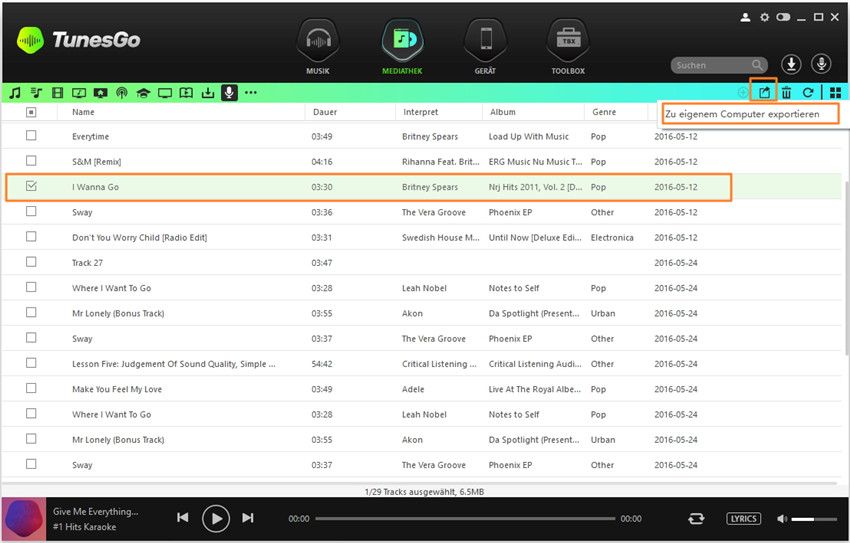
Task: Click the greyed add plus icon
Action: click(743, 93)
